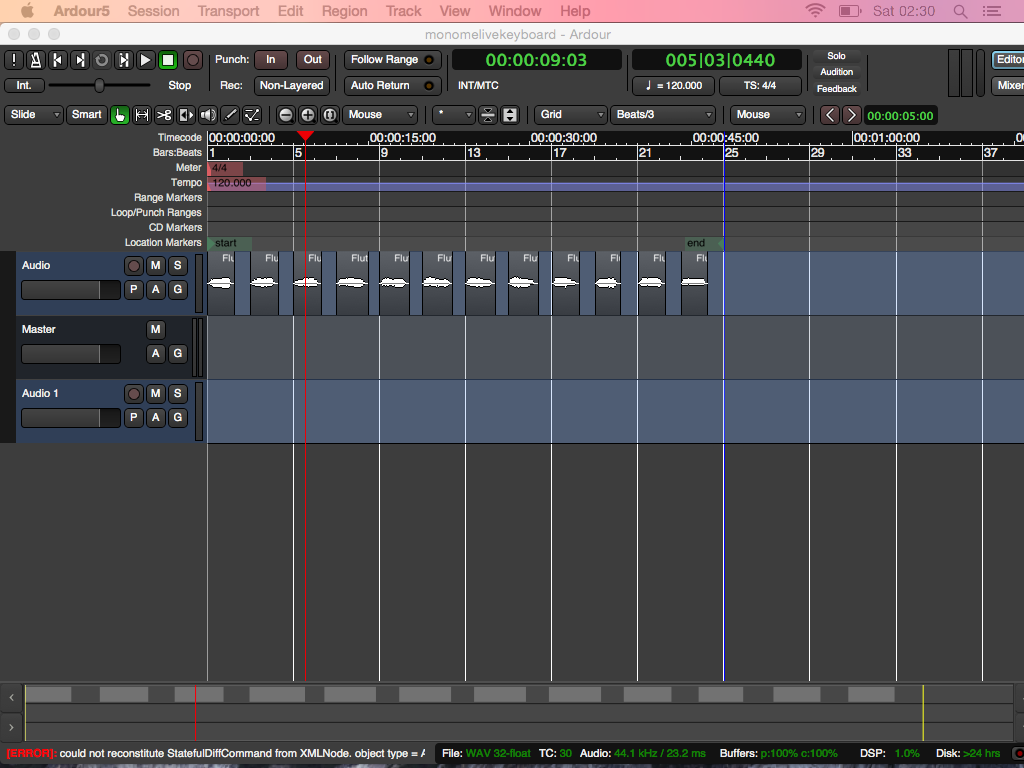Open the Int. sync source selector
This screenshot has height=768, width=1024.
pyautogui.click(x=24, y=86)
